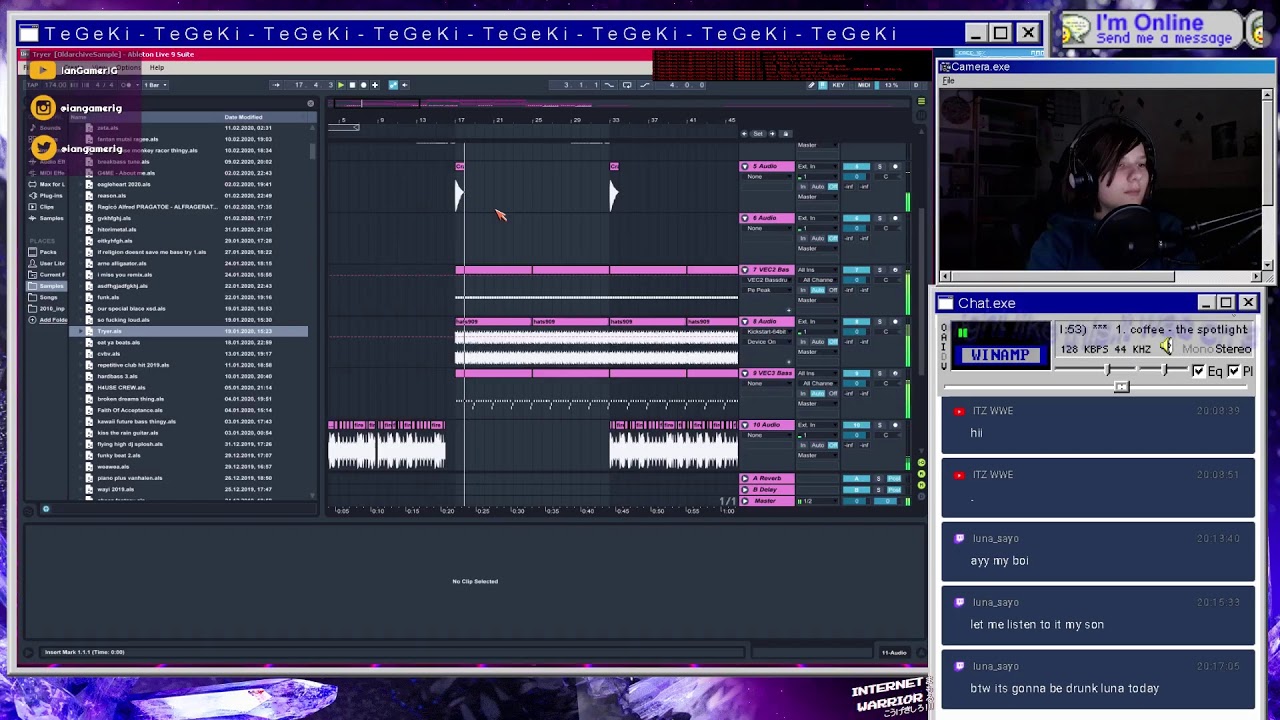This screenshot has width=1280, height=720.
Task: Click the WINAMP logo
Action: (1000, 355)
